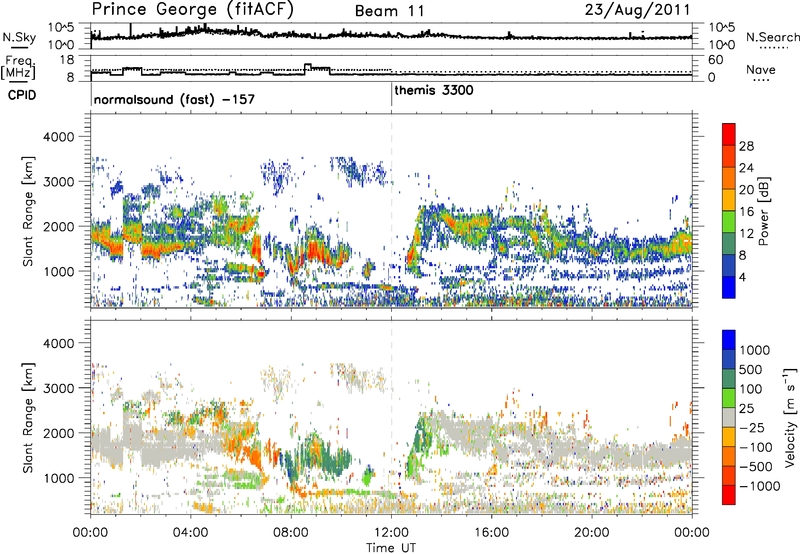Viewport: 800px width, 554px height.
Task: Click the '28' power colorbar tick
Action: 746,146
